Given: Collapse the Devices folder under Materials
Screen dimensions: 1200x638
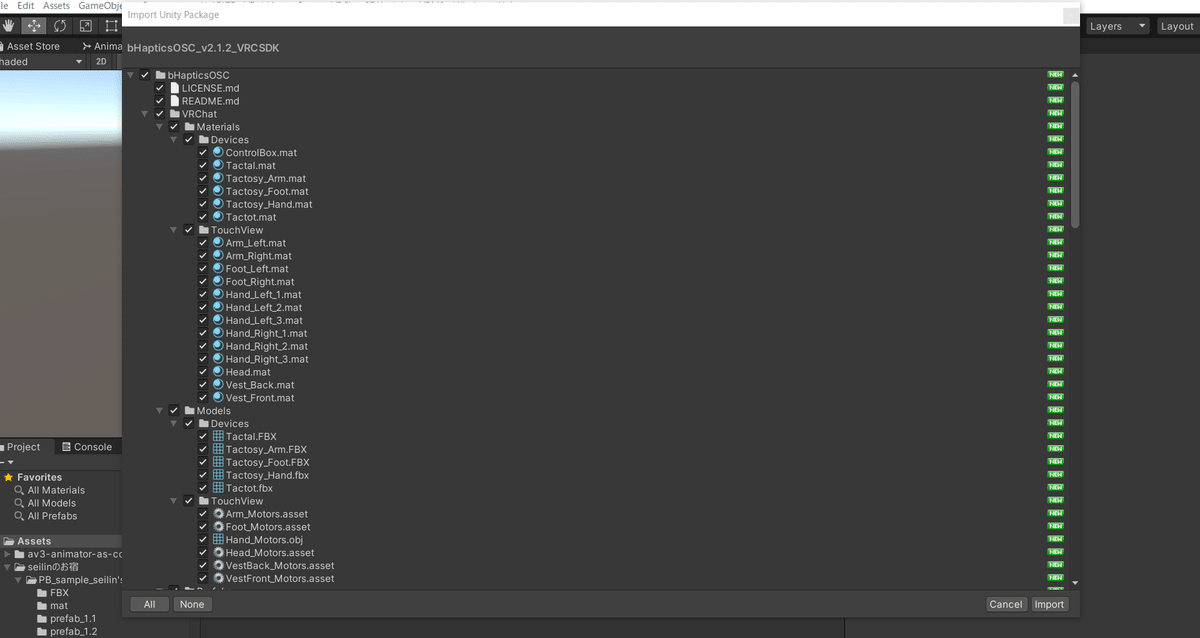Looking at the screenshot, I should (x=174, y=140).
